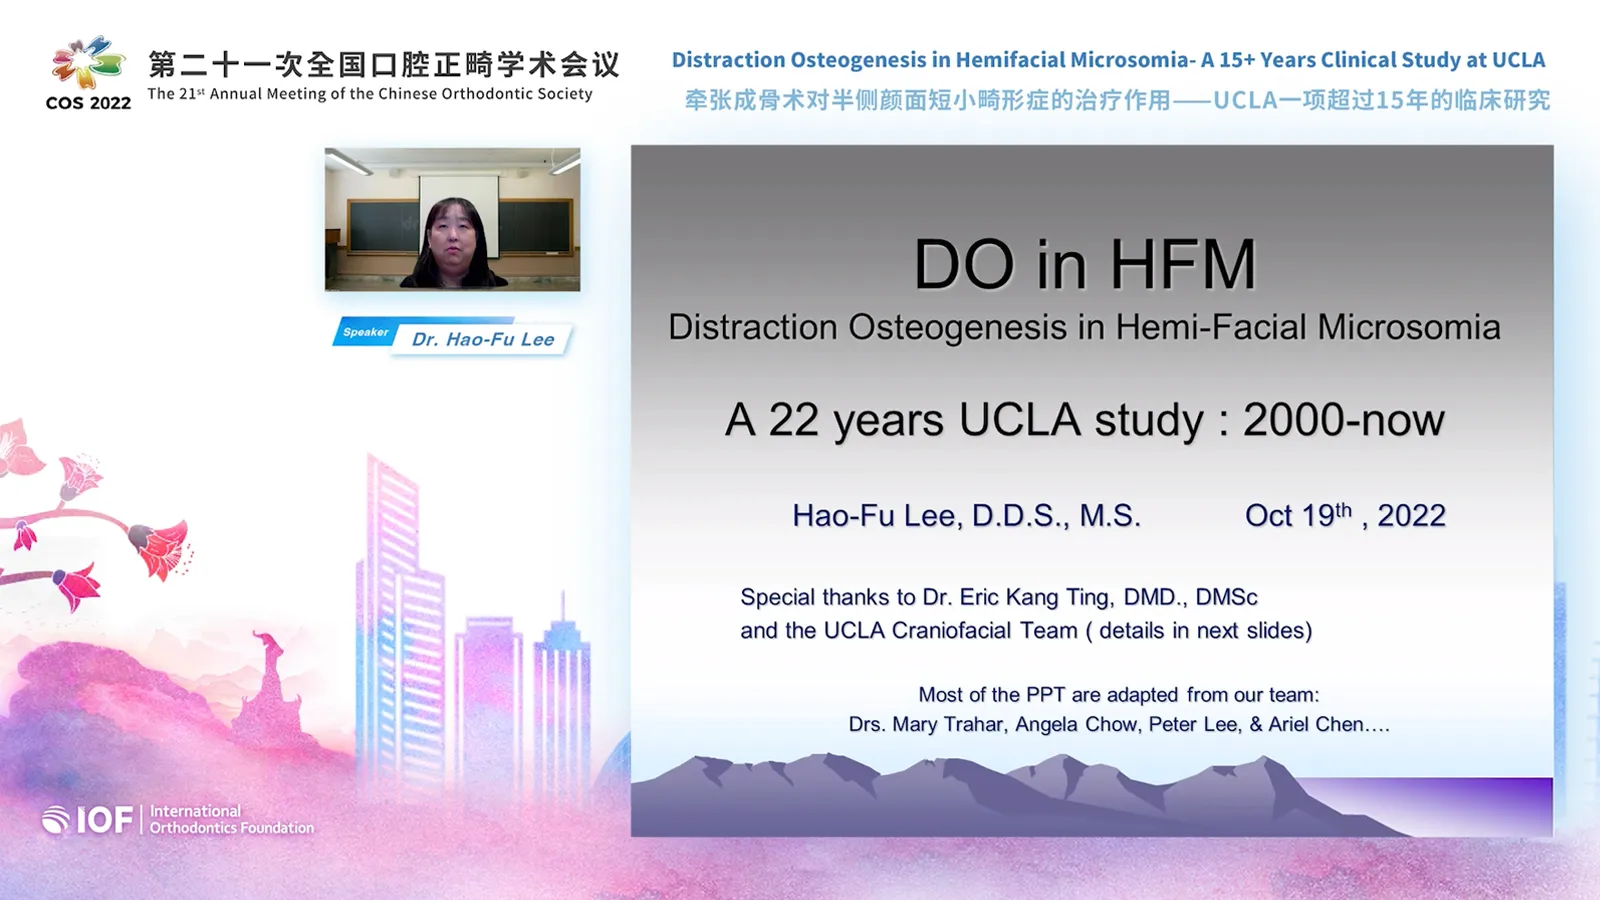Click the IOF globe logo icon

pos(56,820)
